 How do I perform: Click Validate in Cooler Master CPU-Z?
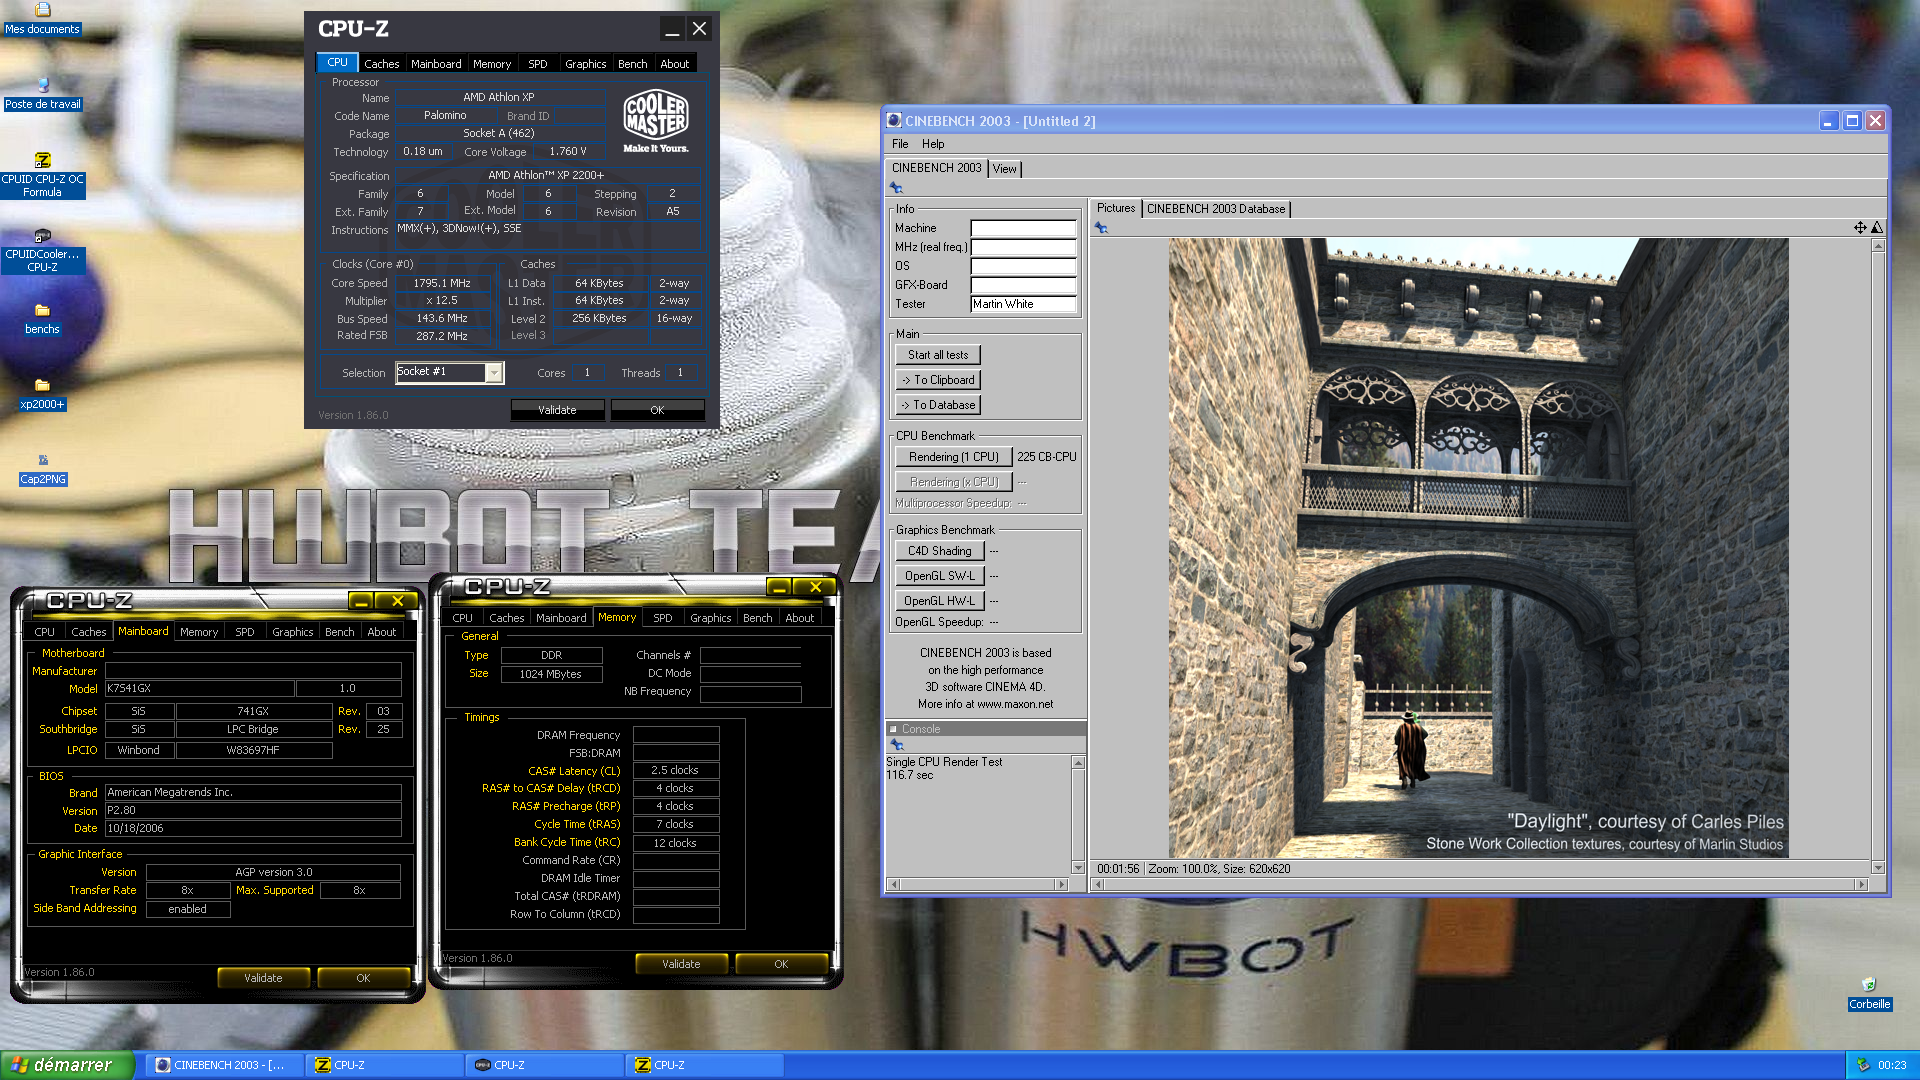[557, 410]
